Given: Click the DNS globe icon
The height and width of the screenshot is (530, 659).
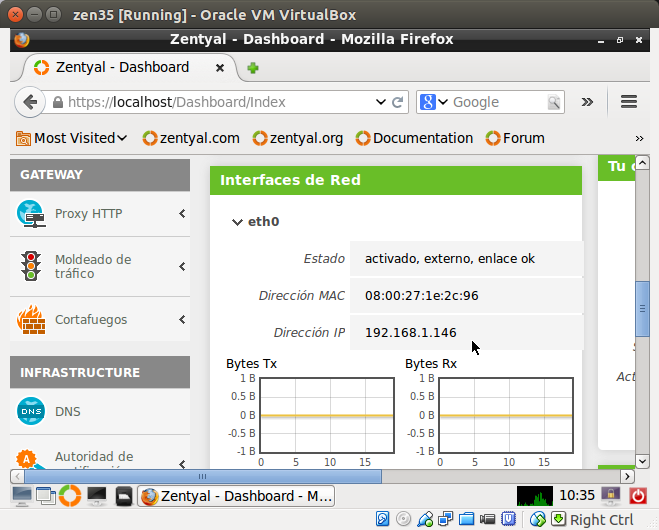Looking at the screenshot, I should 31,411.
